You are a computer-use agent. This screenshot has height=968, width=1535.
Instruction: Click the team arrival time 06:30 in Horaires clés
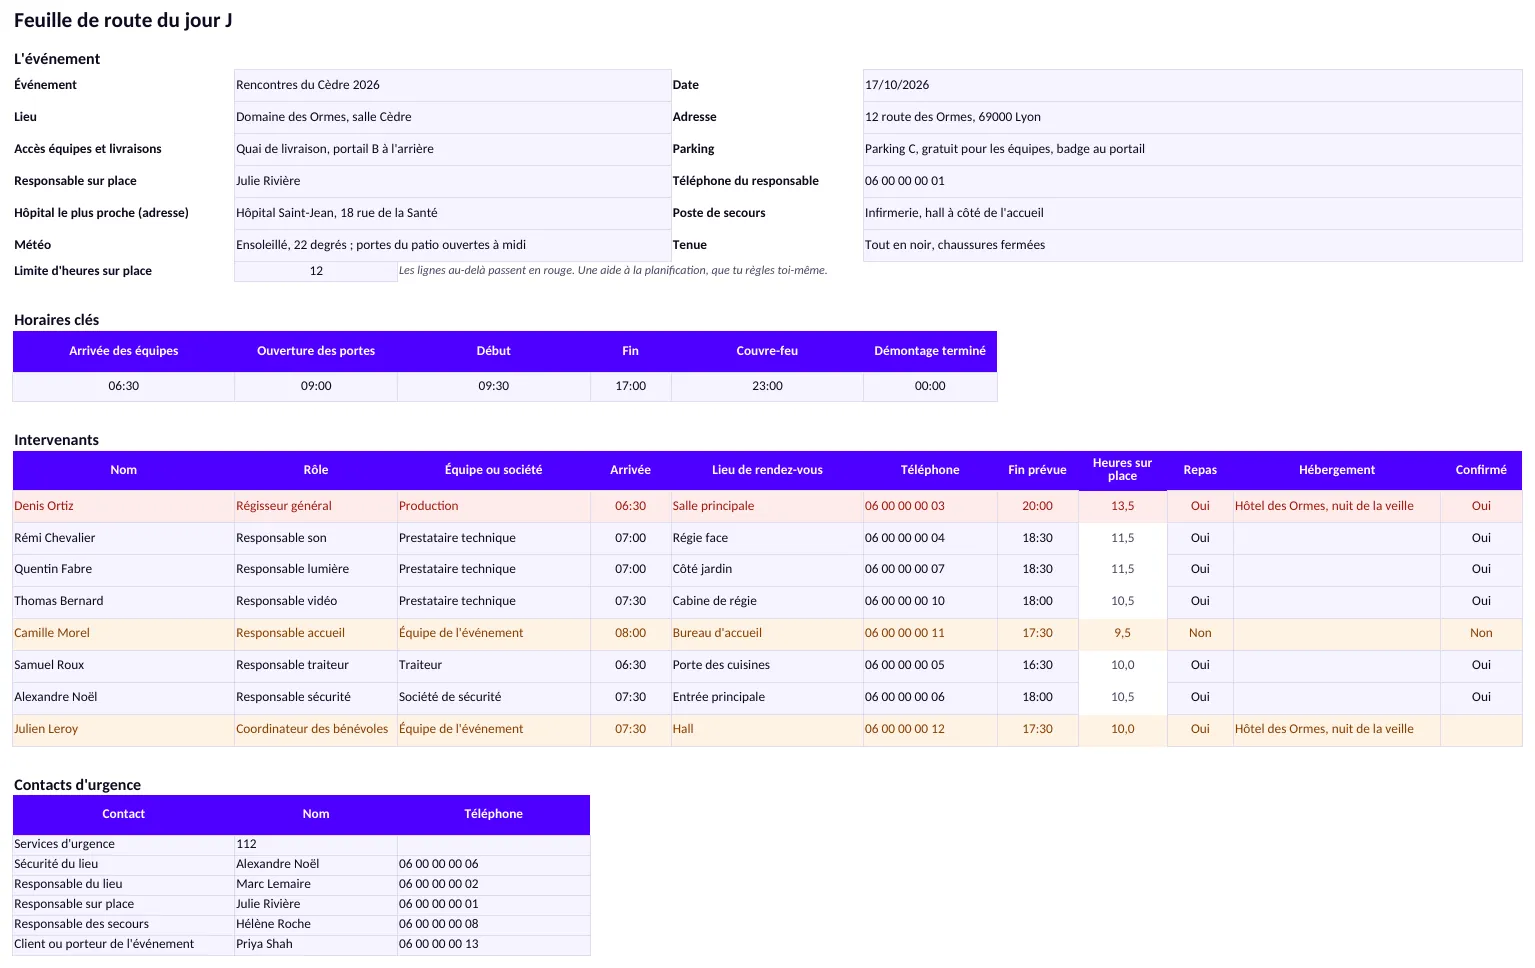(124, 386)
